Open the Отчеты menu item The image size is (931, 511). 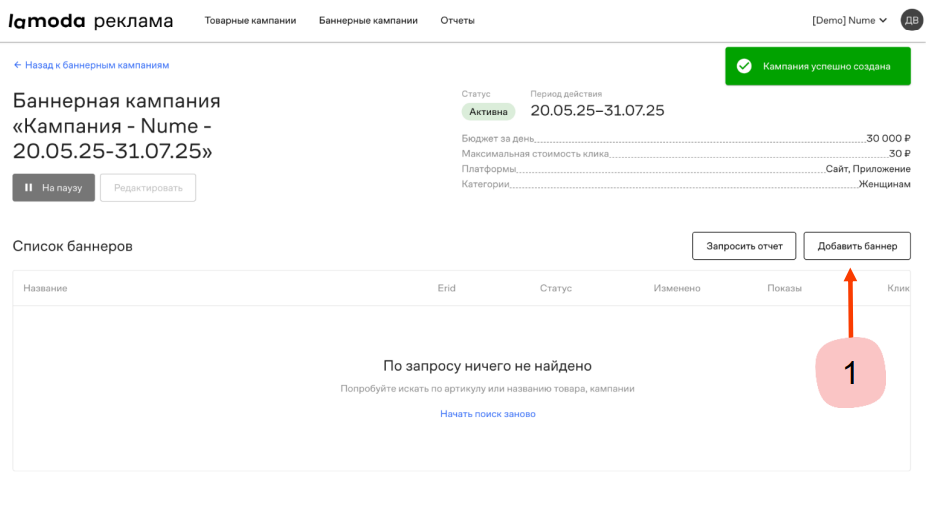tap(457, 20)
